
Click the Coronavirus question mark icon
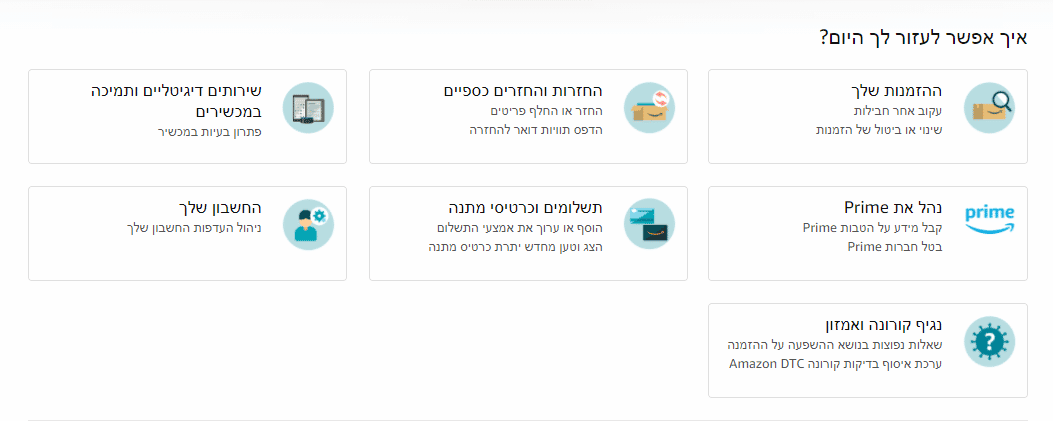point(989,342)
